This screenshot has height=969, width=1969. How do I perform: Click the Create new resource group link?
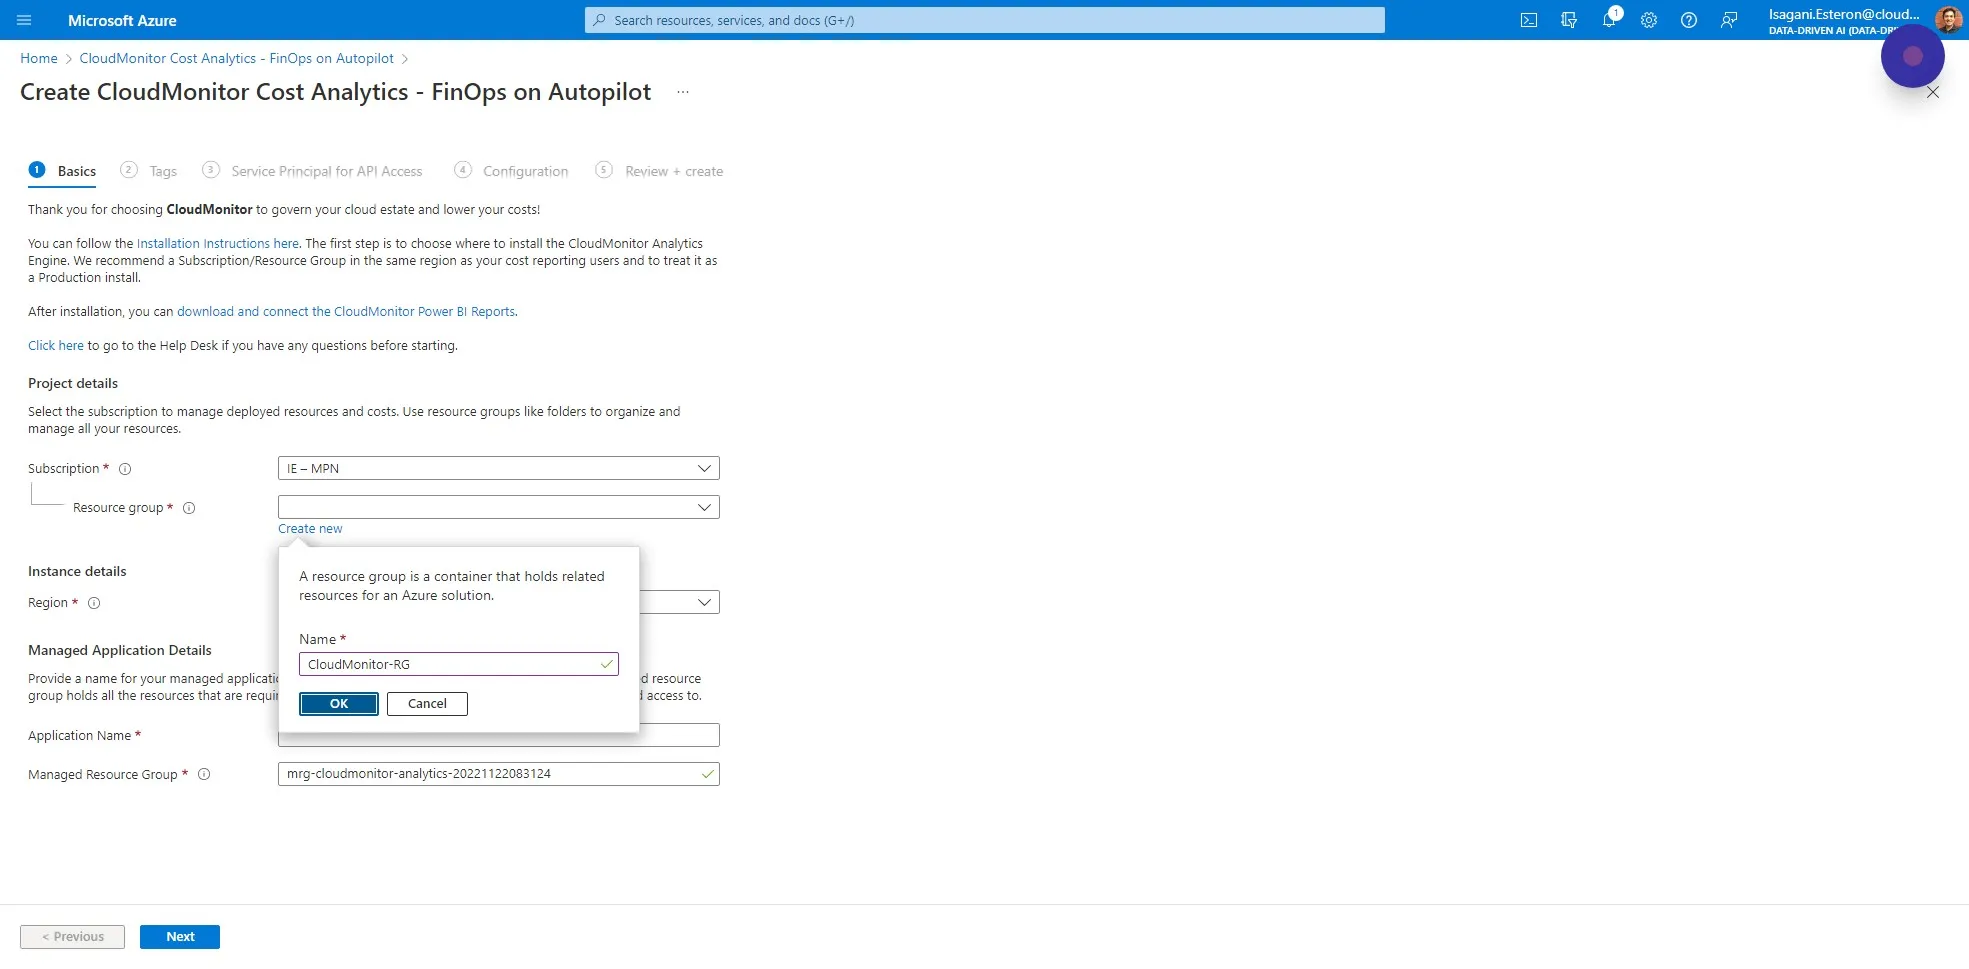[310, 529]
